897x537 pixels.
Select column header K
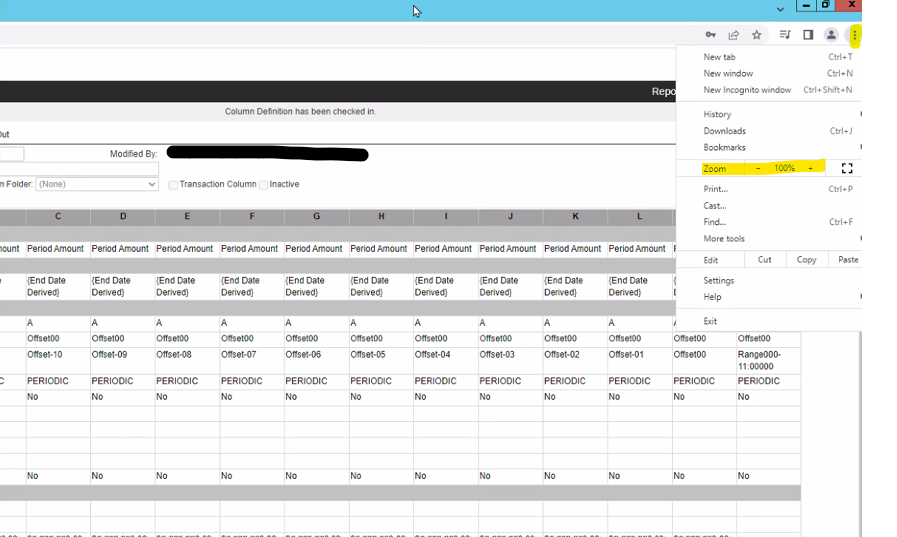click(x=575, y=217)
